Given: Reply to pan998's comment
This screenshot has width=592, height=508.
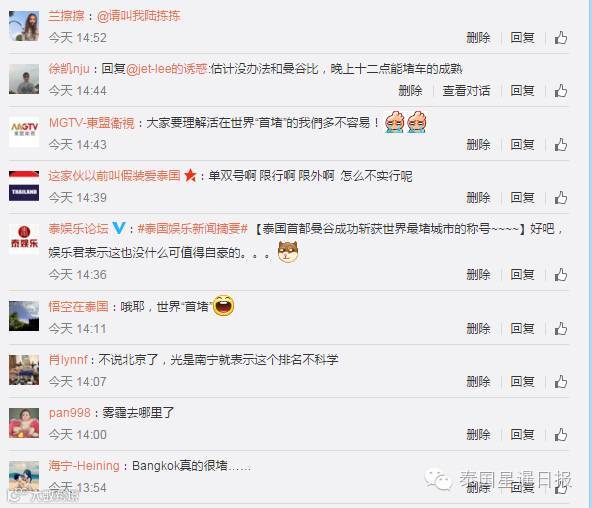Looking at the screenshot, I should (522, 435).
